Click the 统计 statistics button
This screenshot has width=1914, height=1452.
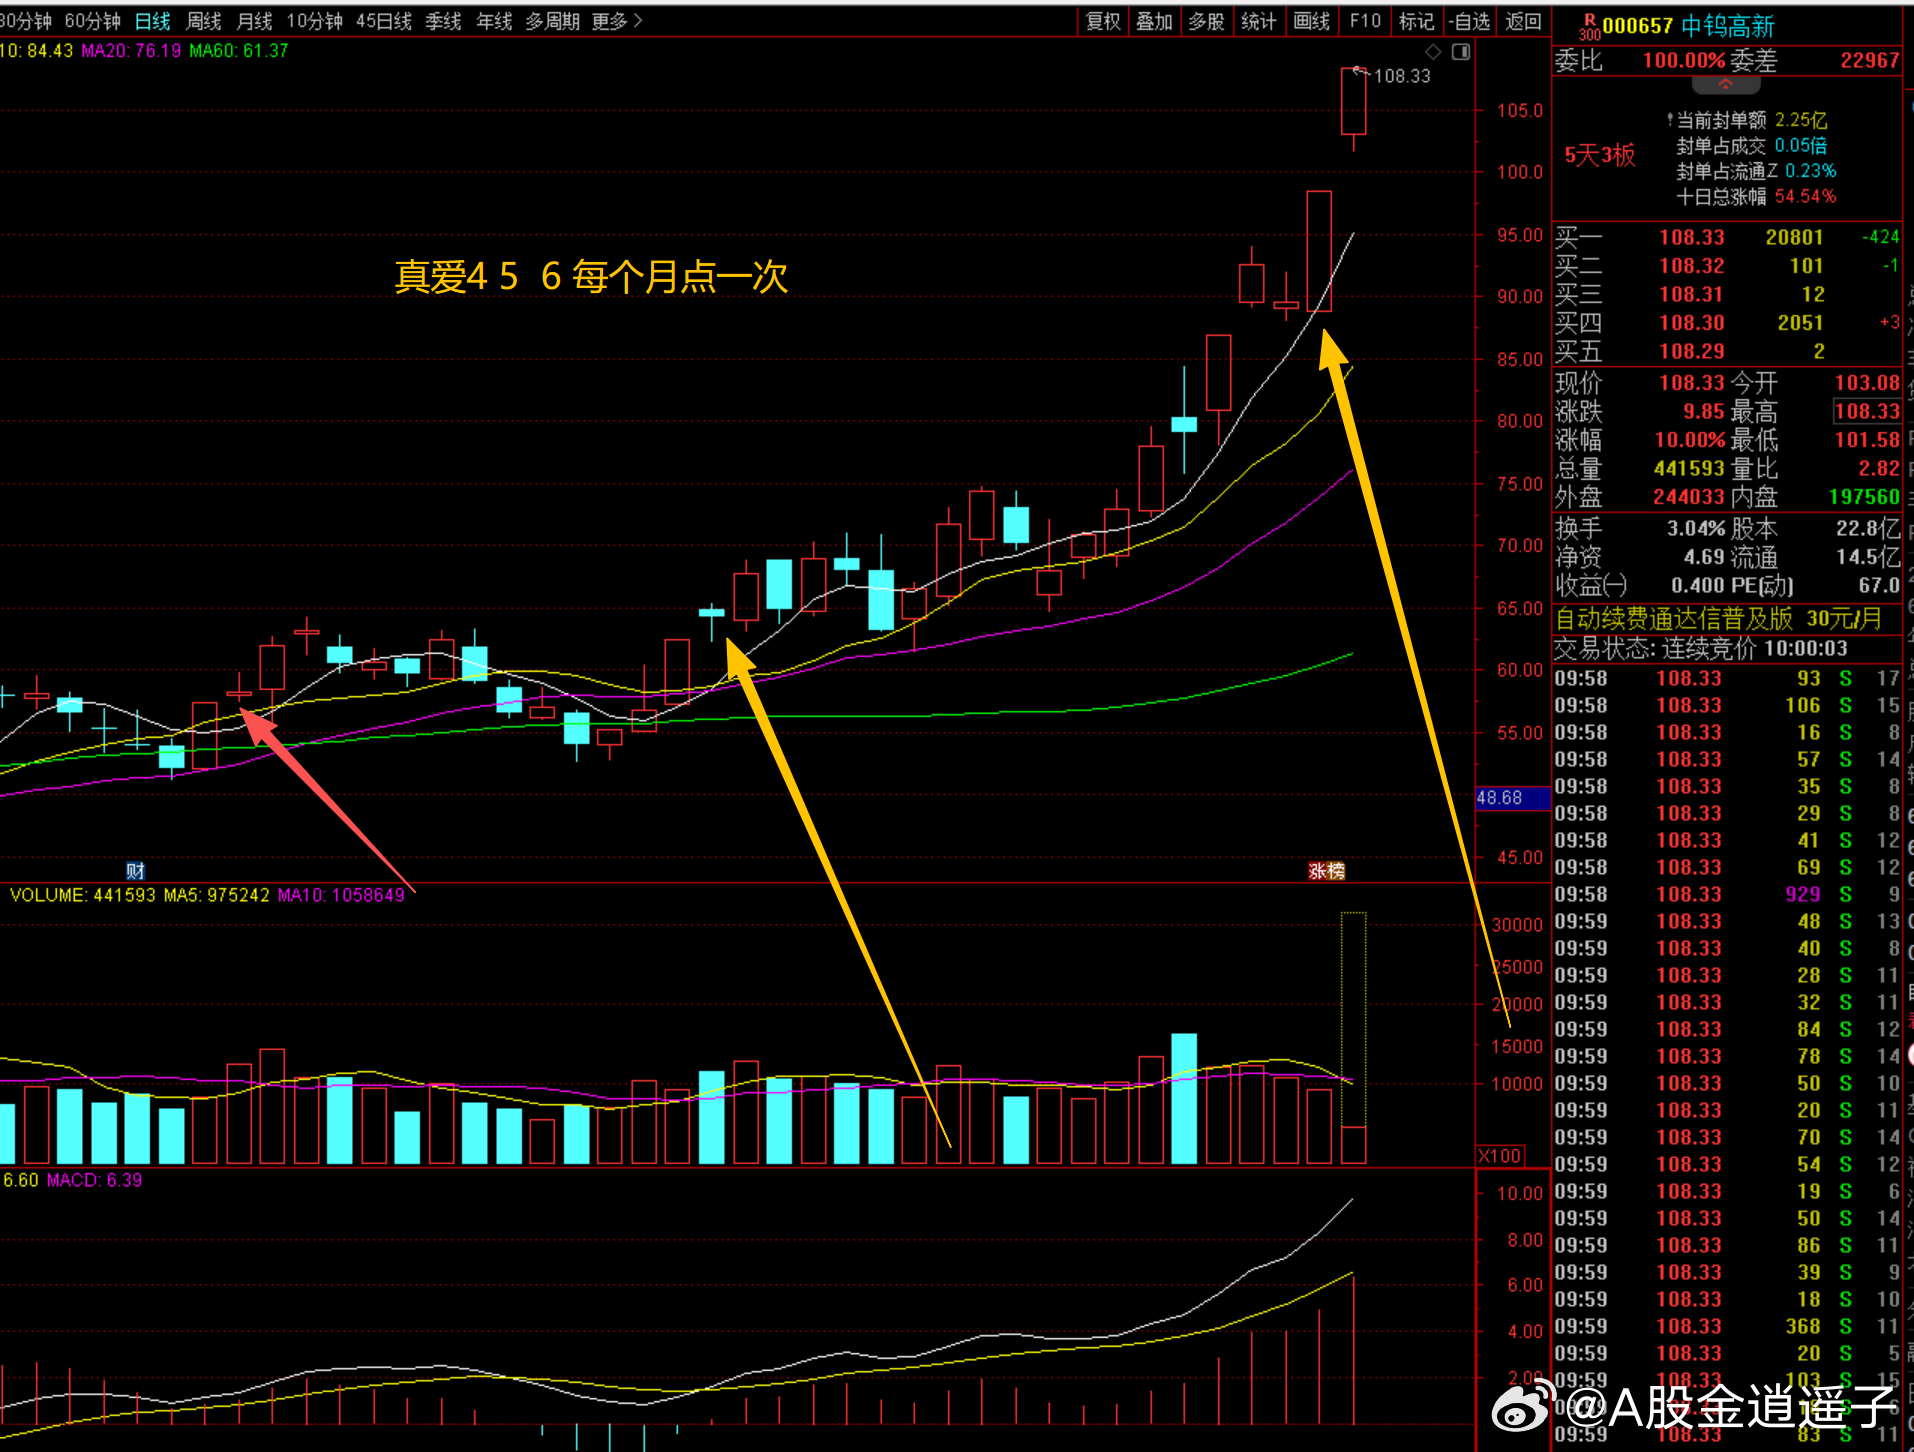tap(1258, 21)
